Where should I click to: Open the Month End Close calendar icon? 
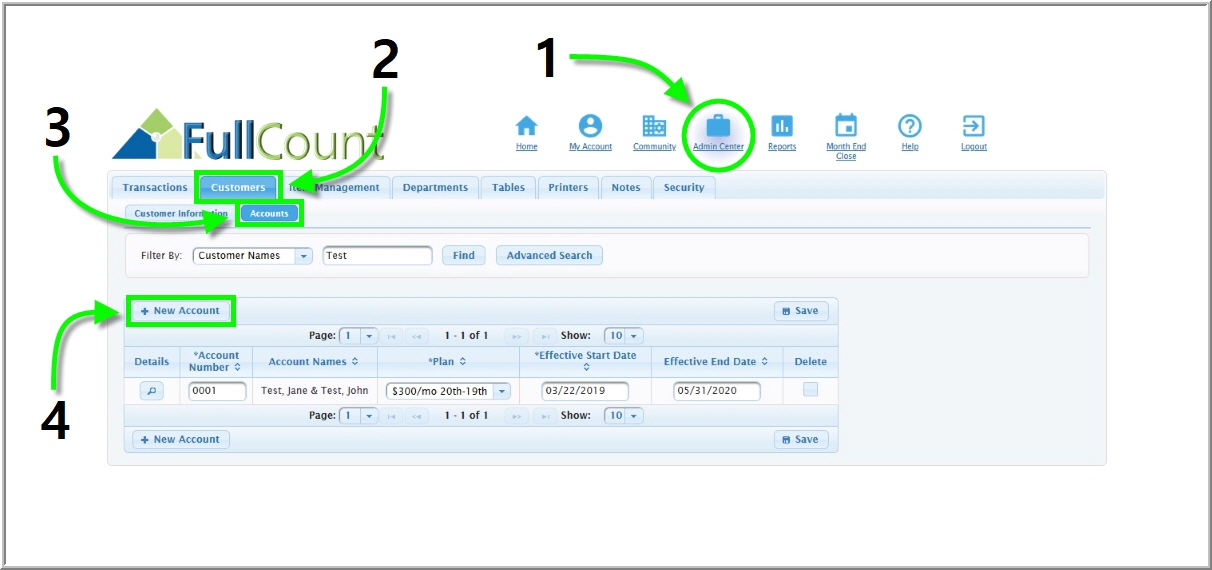pos(846,126)
